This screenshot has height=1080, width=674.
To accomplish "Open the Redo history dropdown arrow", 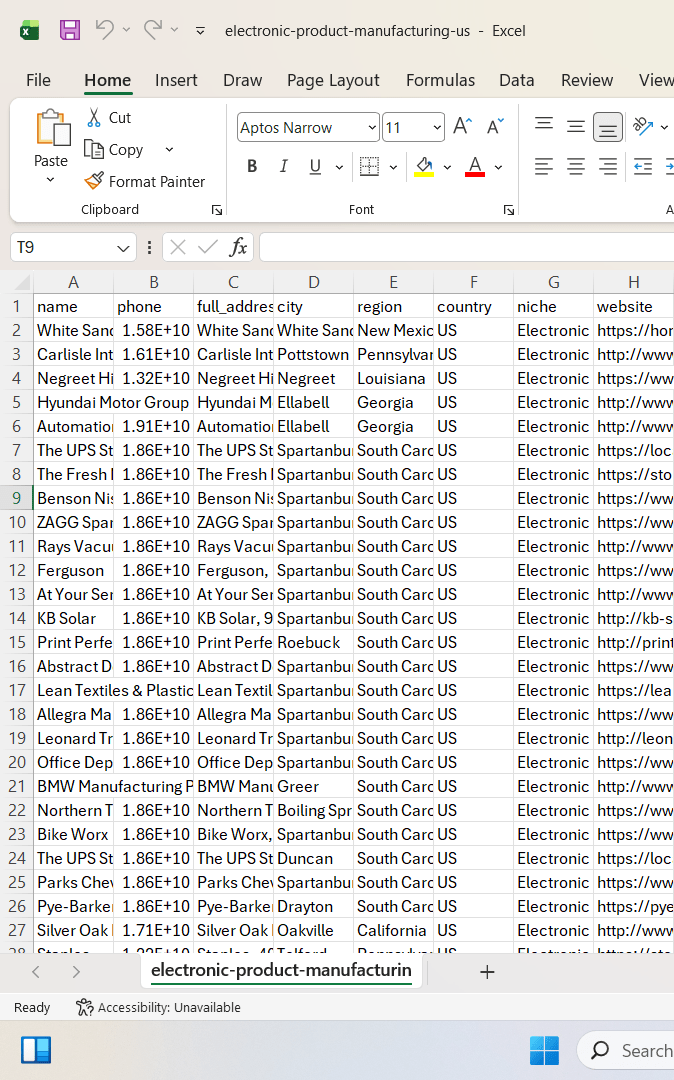I will 174,30.
